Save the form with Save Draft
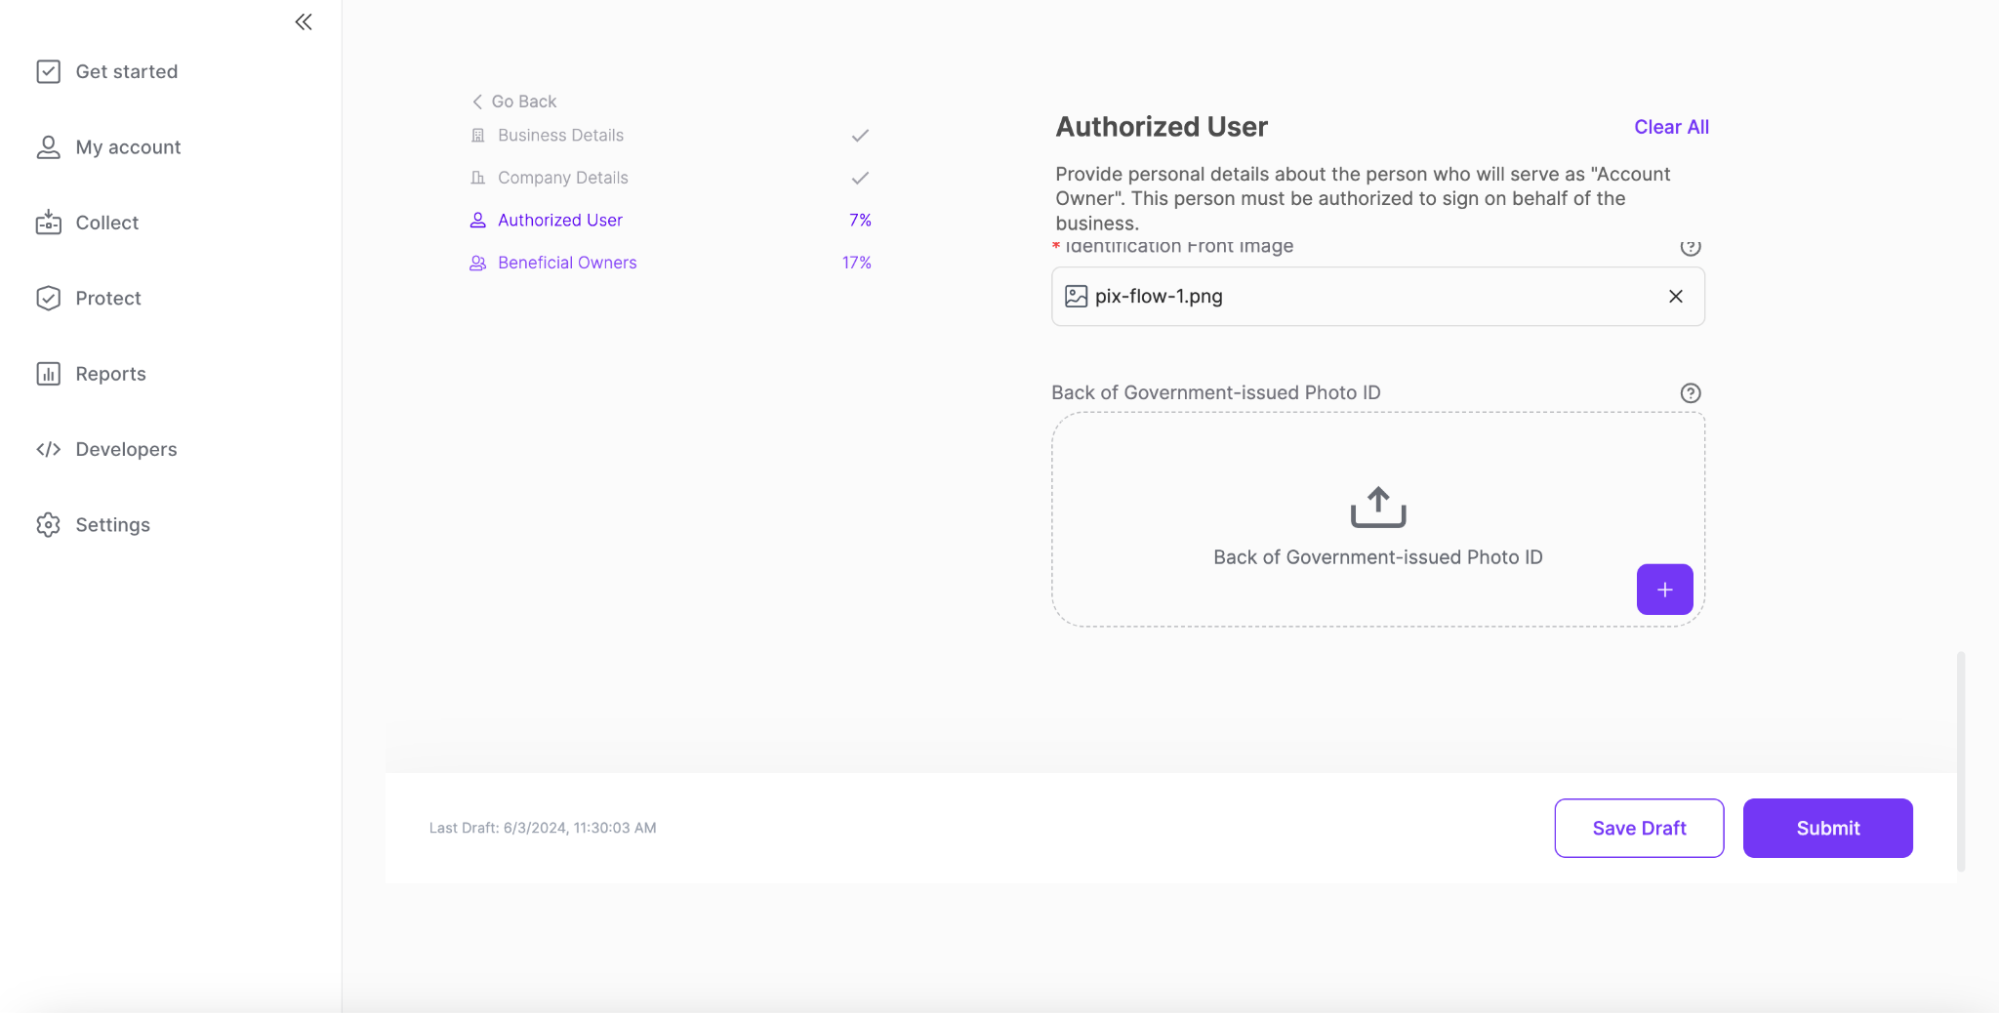This screenshot has width=1999, height=1014. [x=1638, y=828]
